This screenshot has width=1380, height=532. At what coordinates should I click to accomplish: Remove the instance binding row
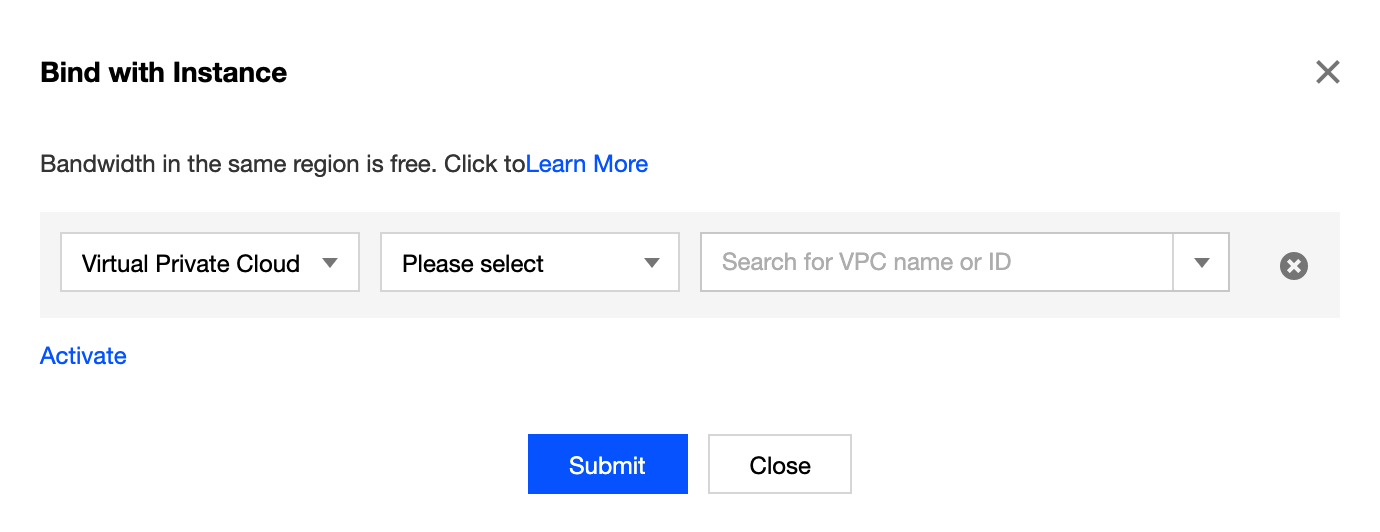[x=1293, y=265]
